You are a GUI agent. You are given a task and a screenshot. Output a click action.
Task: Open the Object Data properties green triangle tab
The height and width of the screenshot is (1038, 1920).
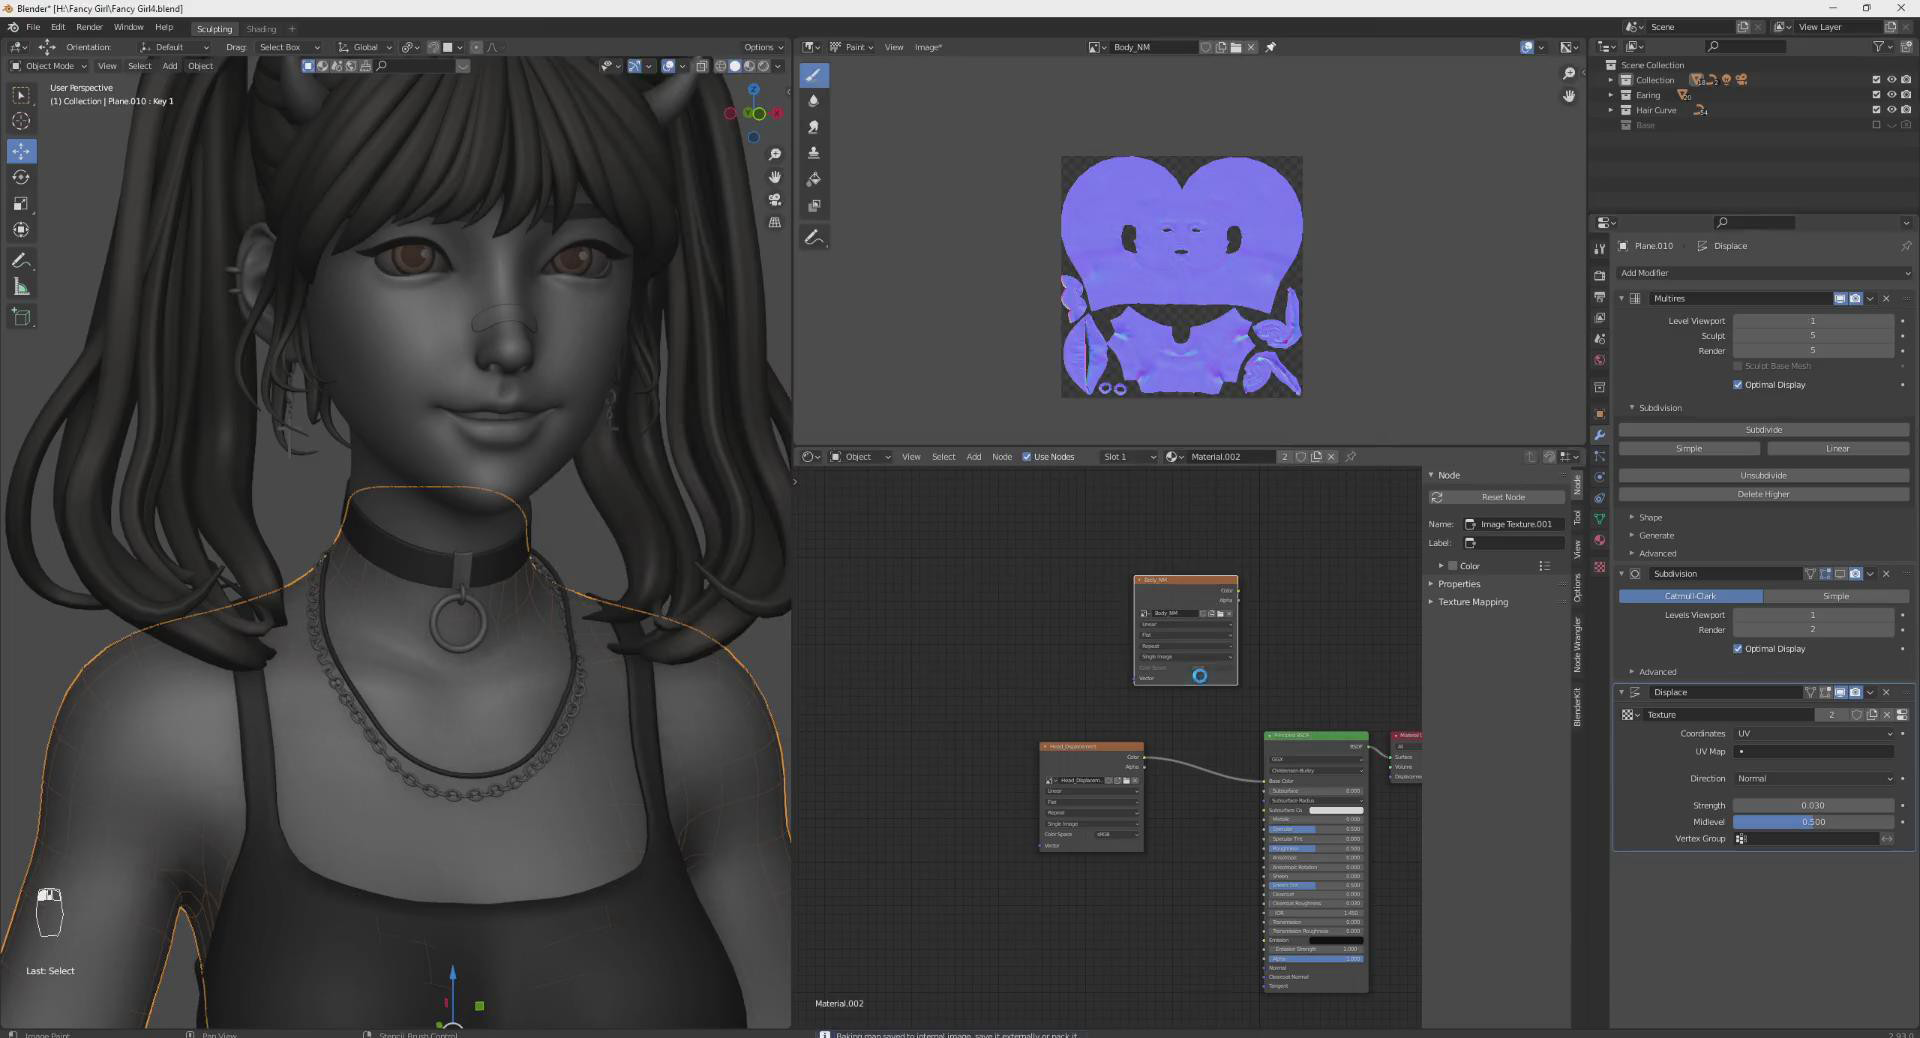(1600, 519)
